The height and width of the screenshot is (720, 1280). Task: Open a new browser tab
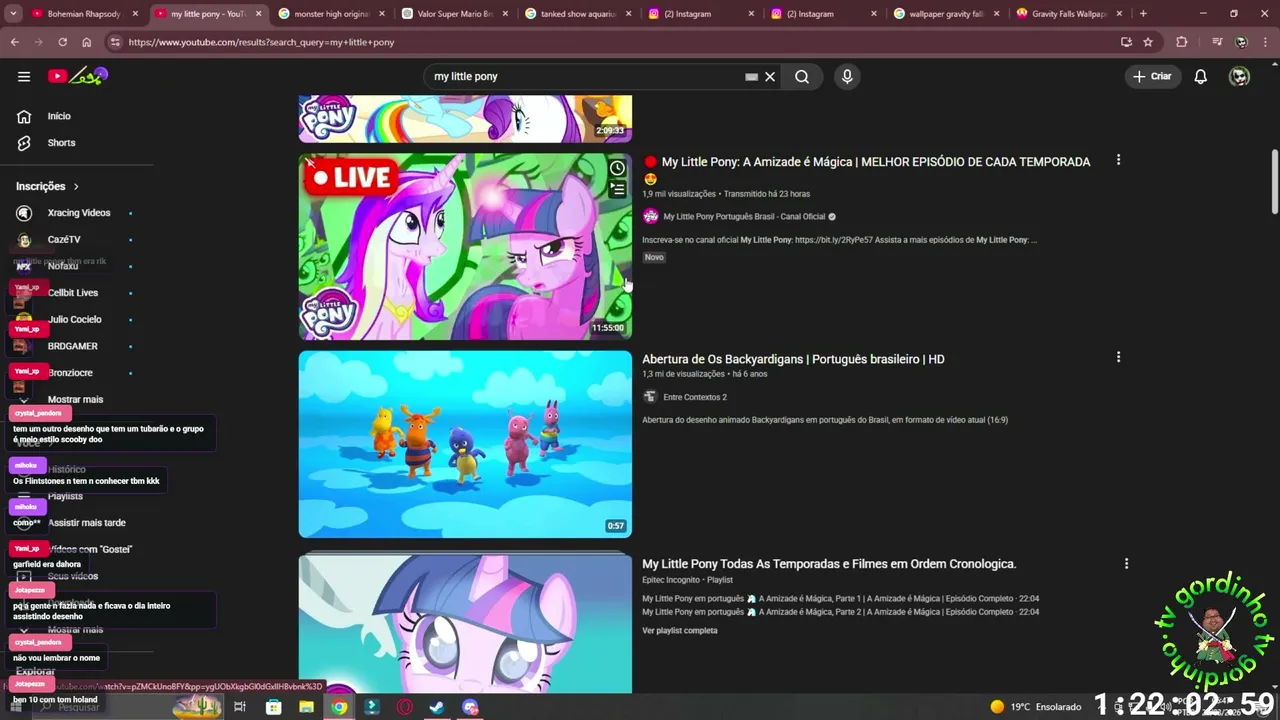pyautogui.click(x=1143, y=14)
